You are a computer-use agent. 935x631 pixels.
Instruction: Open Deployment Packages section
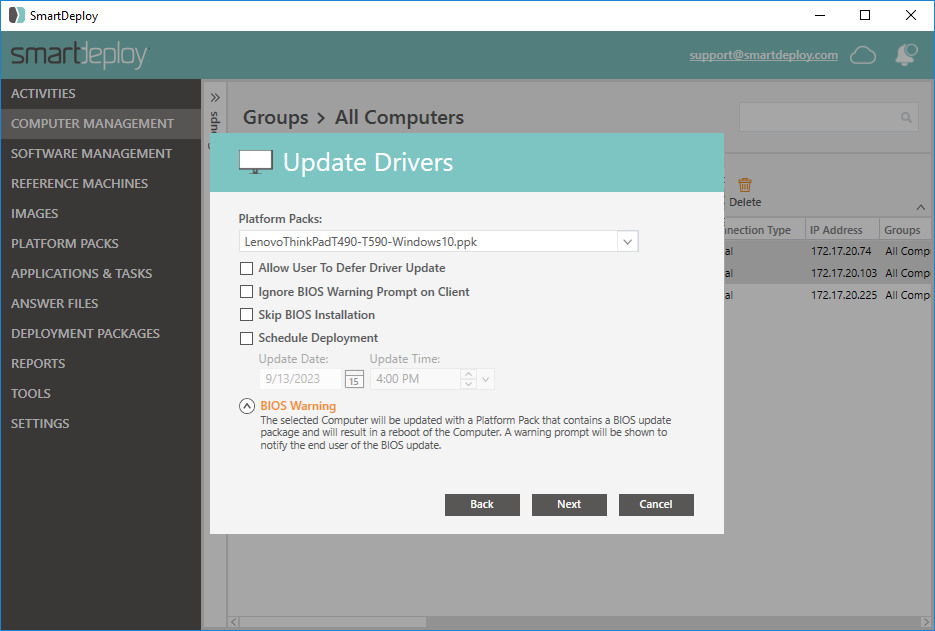(101, 333)
